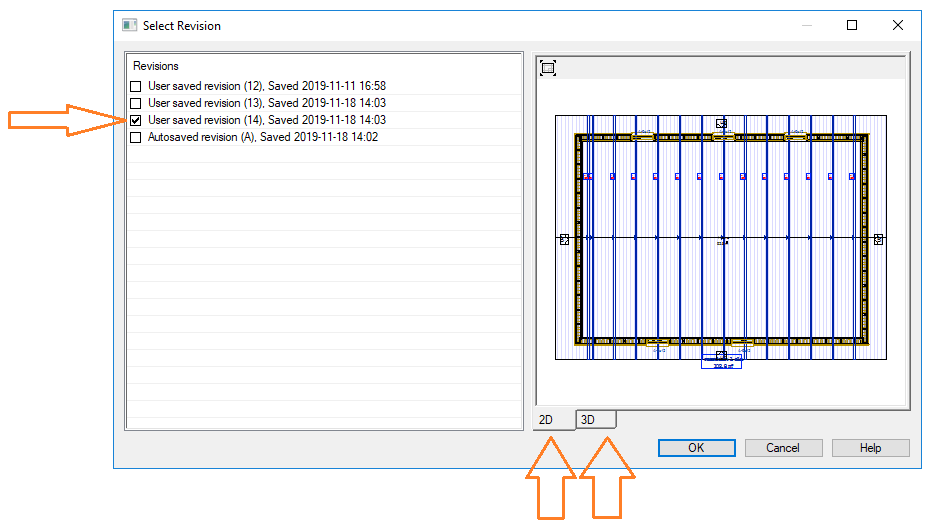Open Help for revision selection

click(x=870, y=448)
